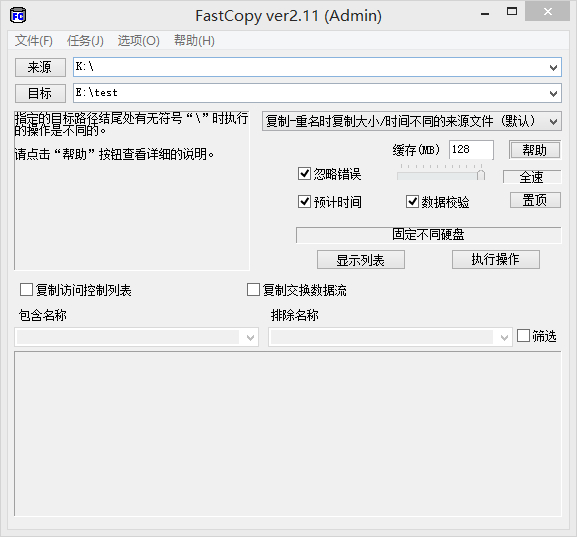577x537 pixels.
Task: Click the 缓存(MB) buffer field showing 128
Action: coord(471,149)
